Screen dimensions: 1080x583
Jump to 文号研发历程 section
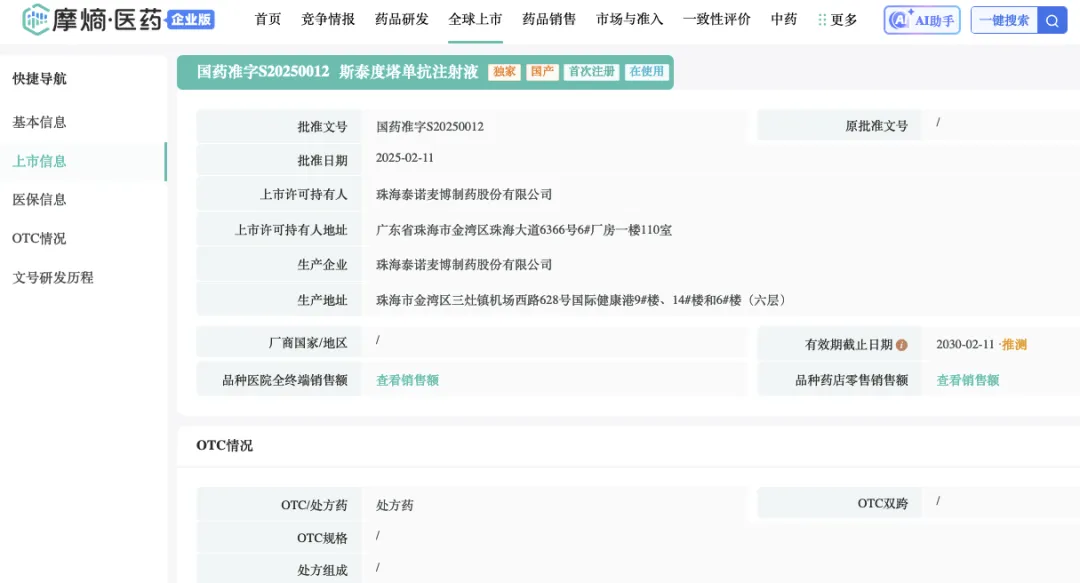[53, 278]
